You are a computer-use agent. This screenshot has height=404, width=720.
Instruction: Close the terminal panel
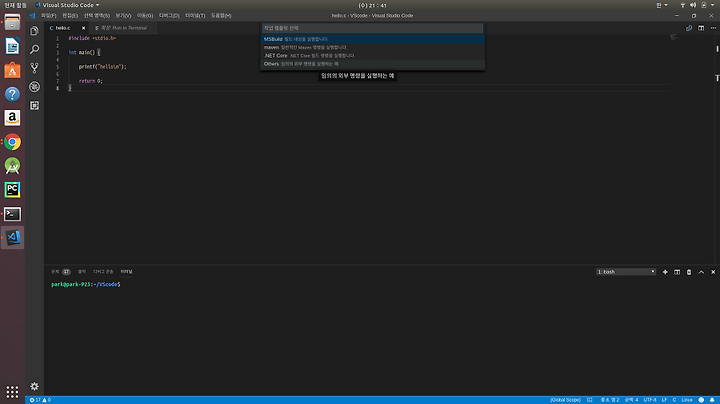tap(713, 272)
